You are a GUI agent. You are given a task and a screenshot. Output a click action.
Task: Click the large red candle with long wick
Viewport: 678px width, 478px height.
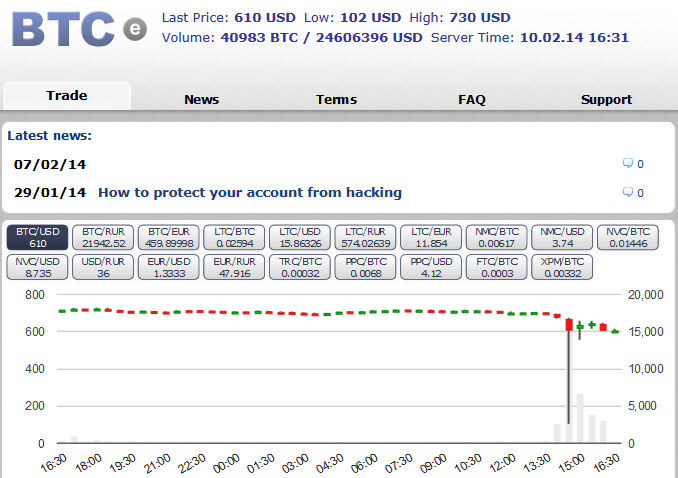[x=569, y=324]
